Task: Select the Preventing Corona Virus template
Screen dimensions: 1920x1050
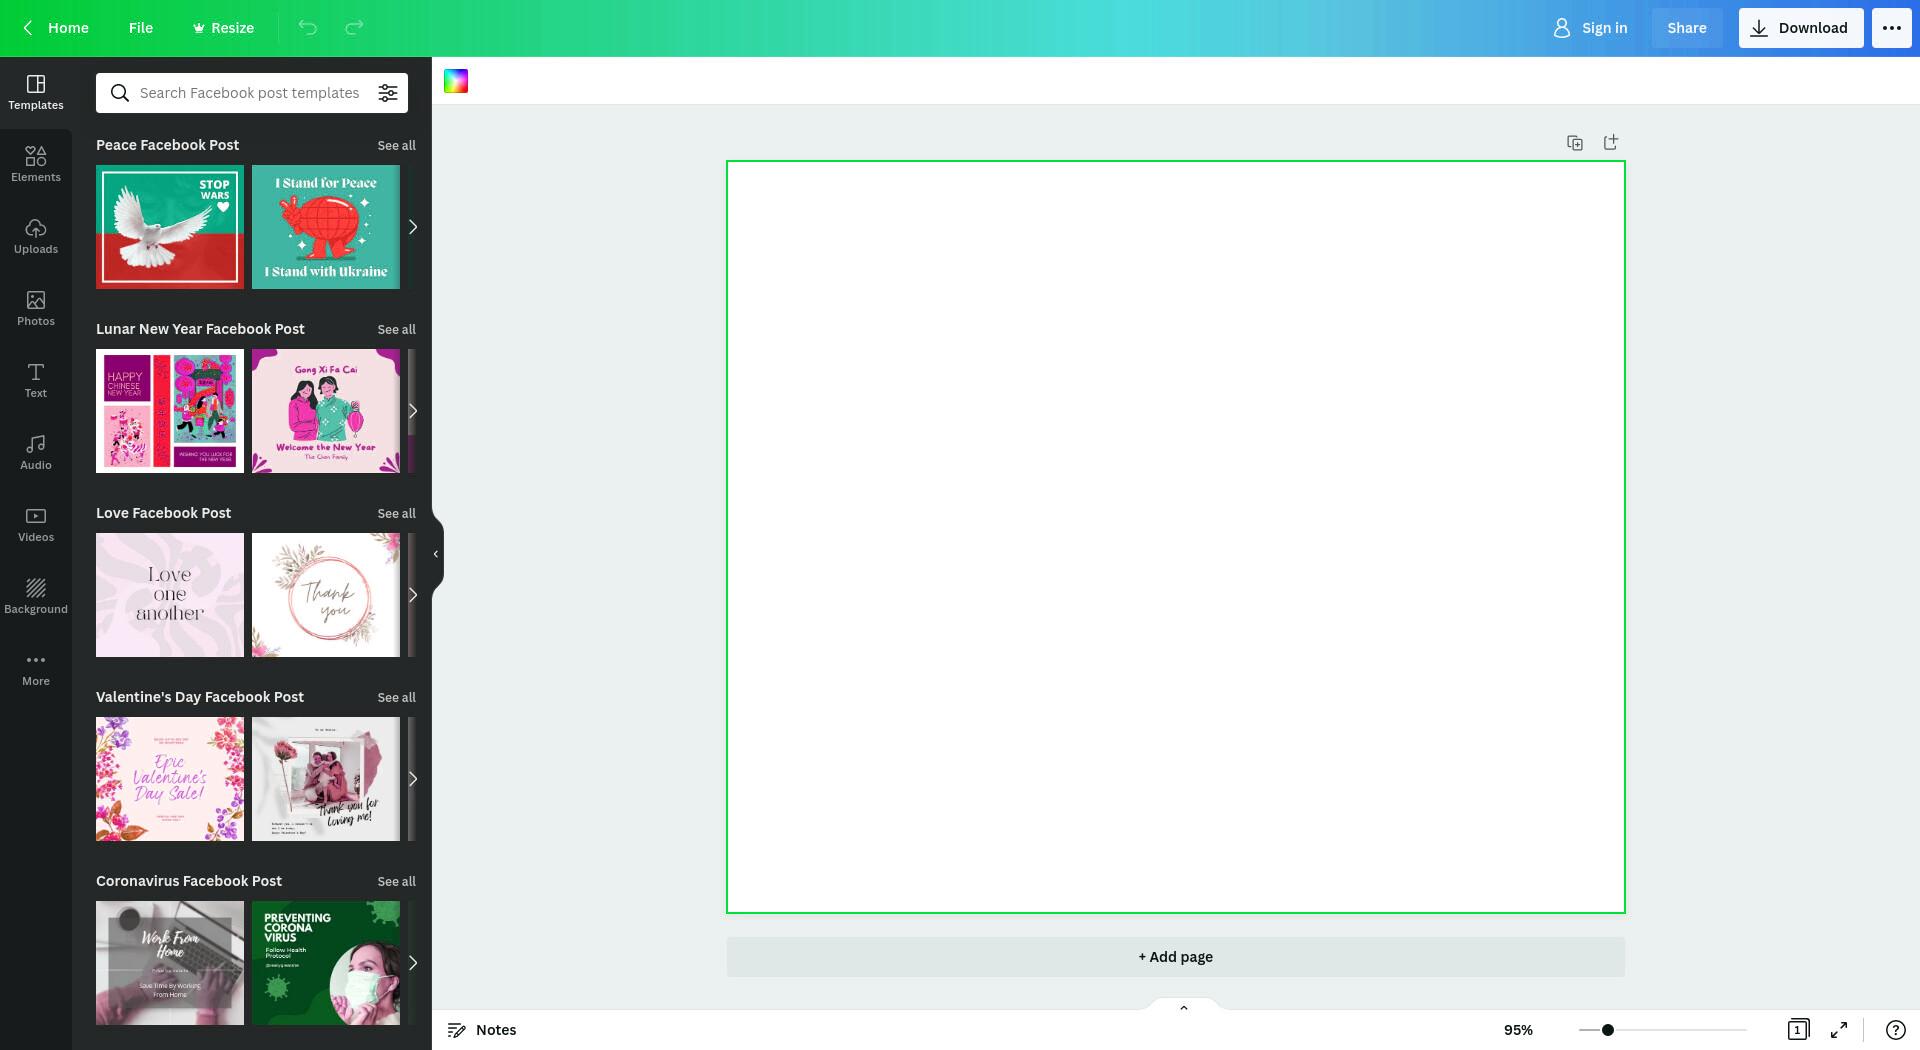Action: click(x=326, y=963)
